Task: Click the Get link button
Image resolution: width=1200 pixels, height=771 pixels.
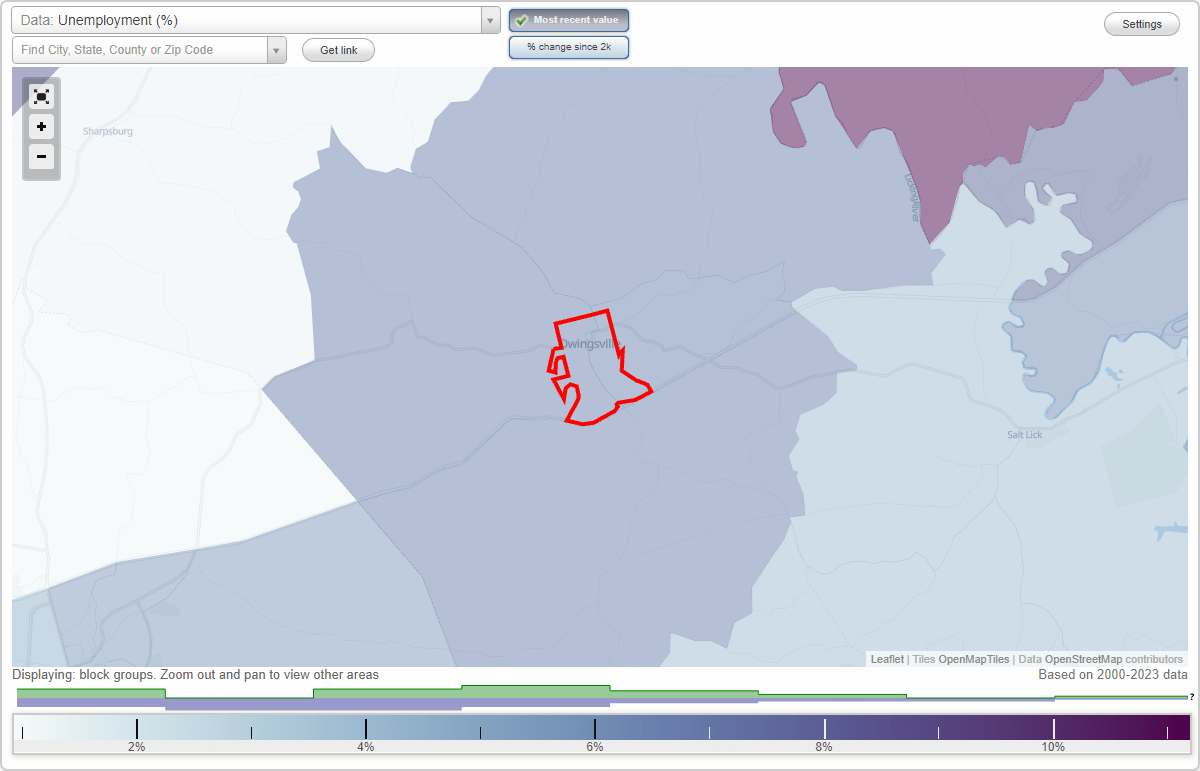Action: pyautogui.click(x=337, y=49)
